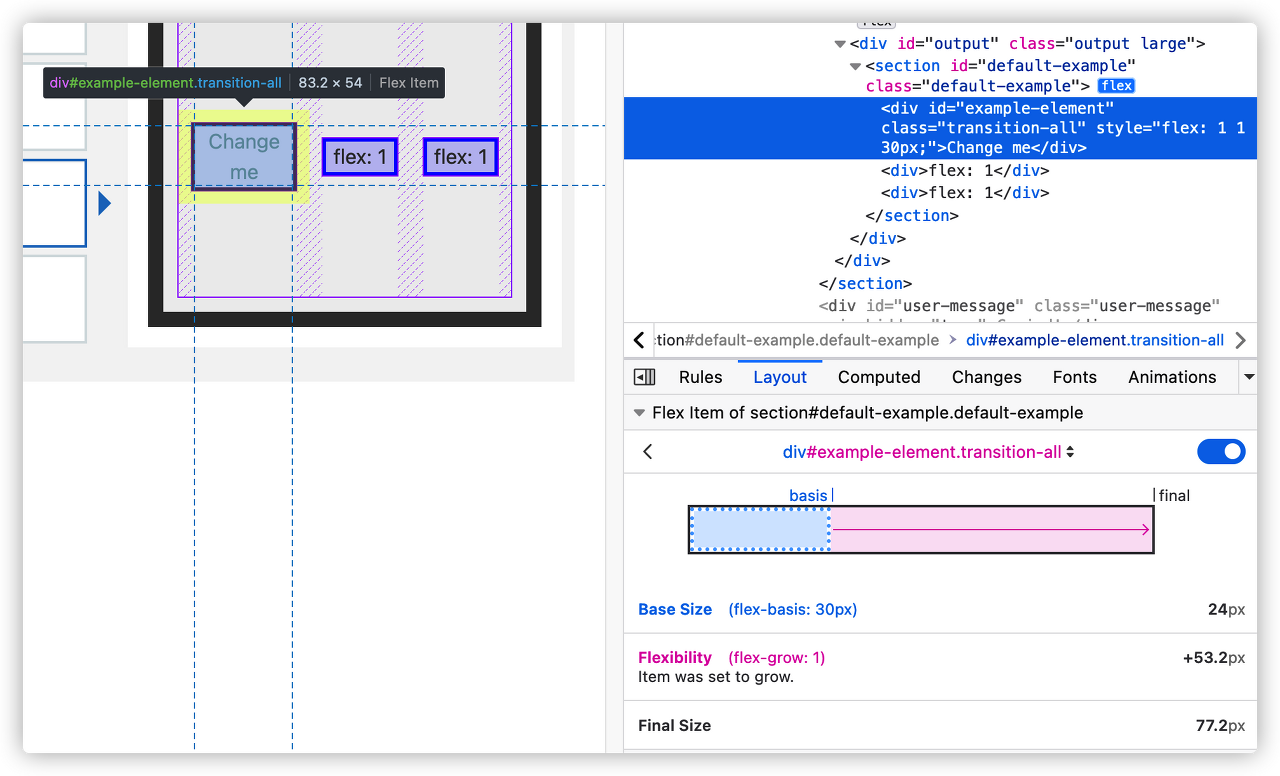Go back with the left chevron in Flex Item panel

click(648, 452)
